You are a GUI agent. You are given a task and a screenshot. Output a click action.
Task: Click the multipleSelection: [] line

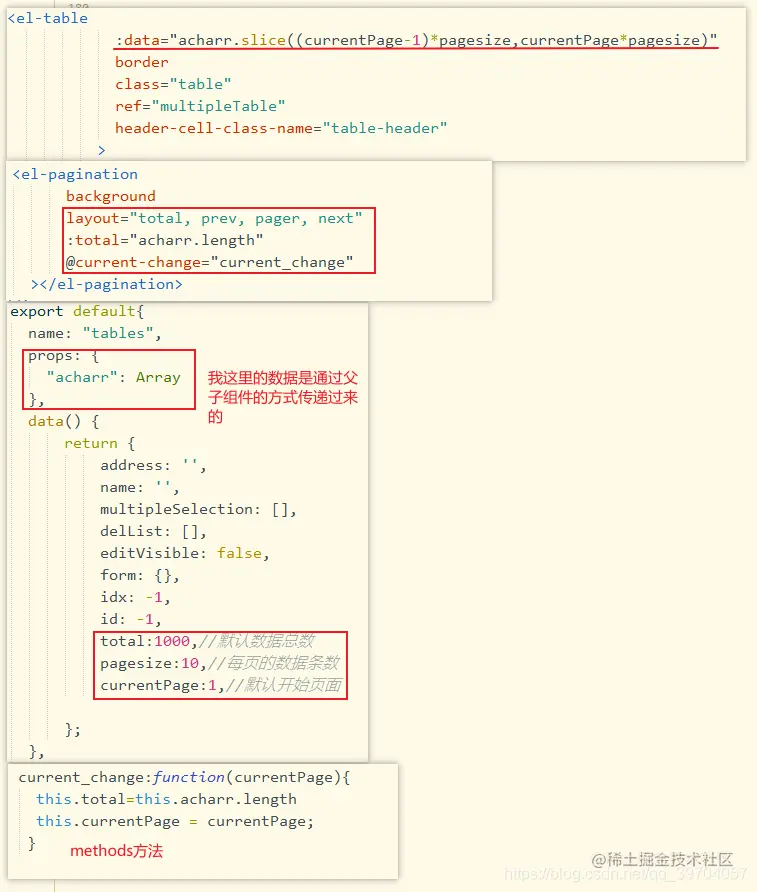[x=198, y=510]
